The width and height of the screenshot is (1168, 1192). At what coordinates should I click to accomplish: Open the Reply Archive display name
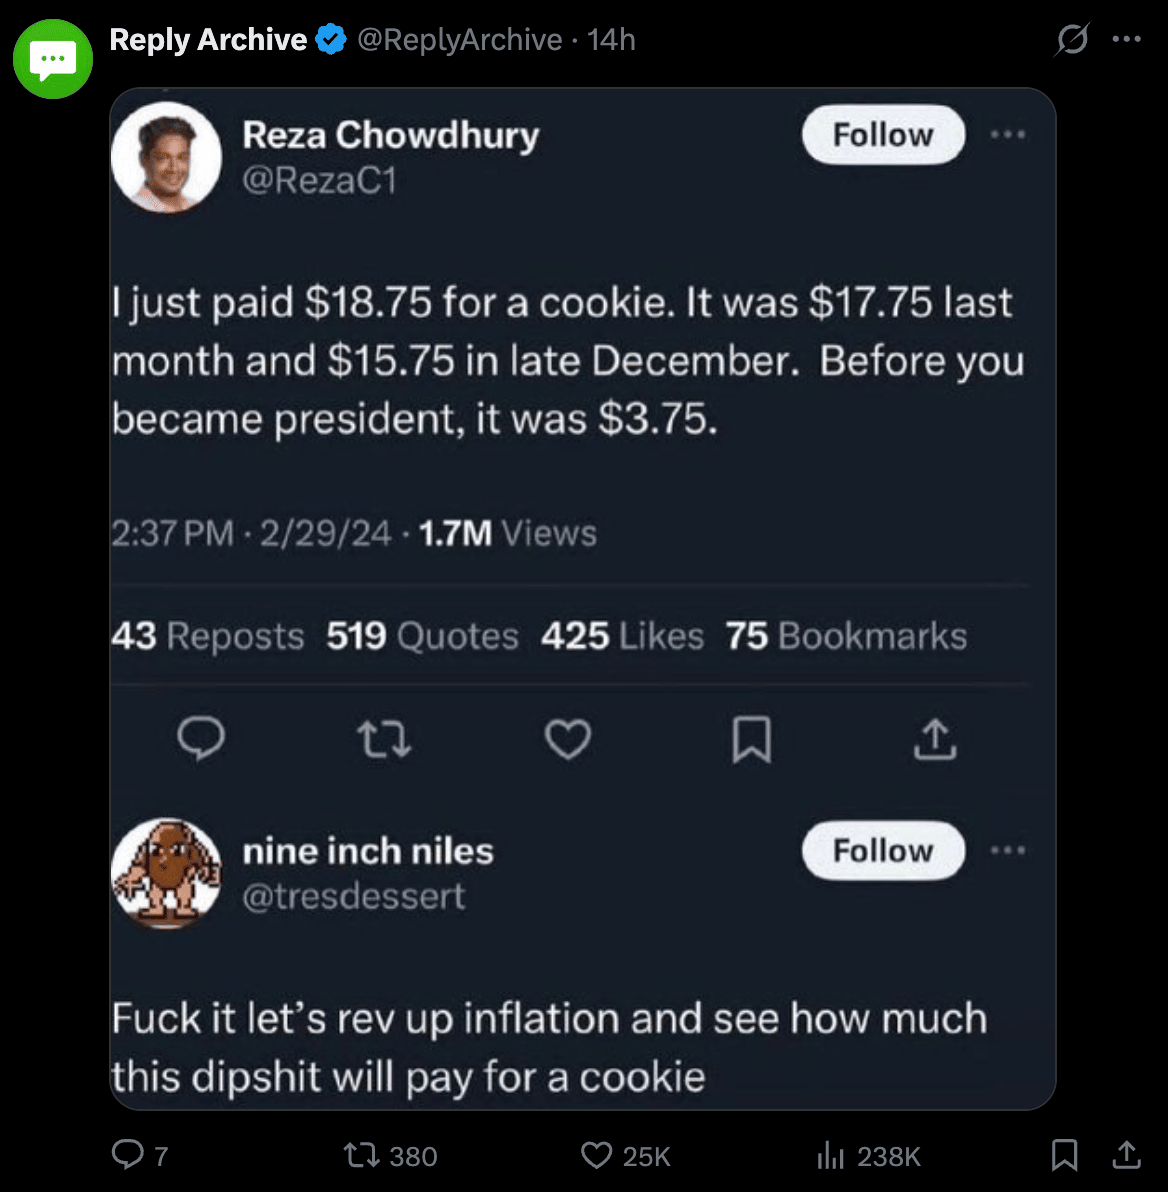(208, 40)
